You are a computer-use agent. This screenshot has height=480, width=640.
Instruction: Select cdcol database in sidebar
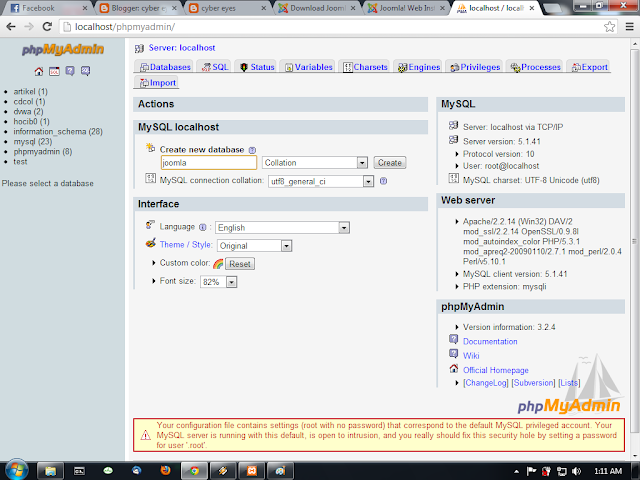tap(29, 101)
